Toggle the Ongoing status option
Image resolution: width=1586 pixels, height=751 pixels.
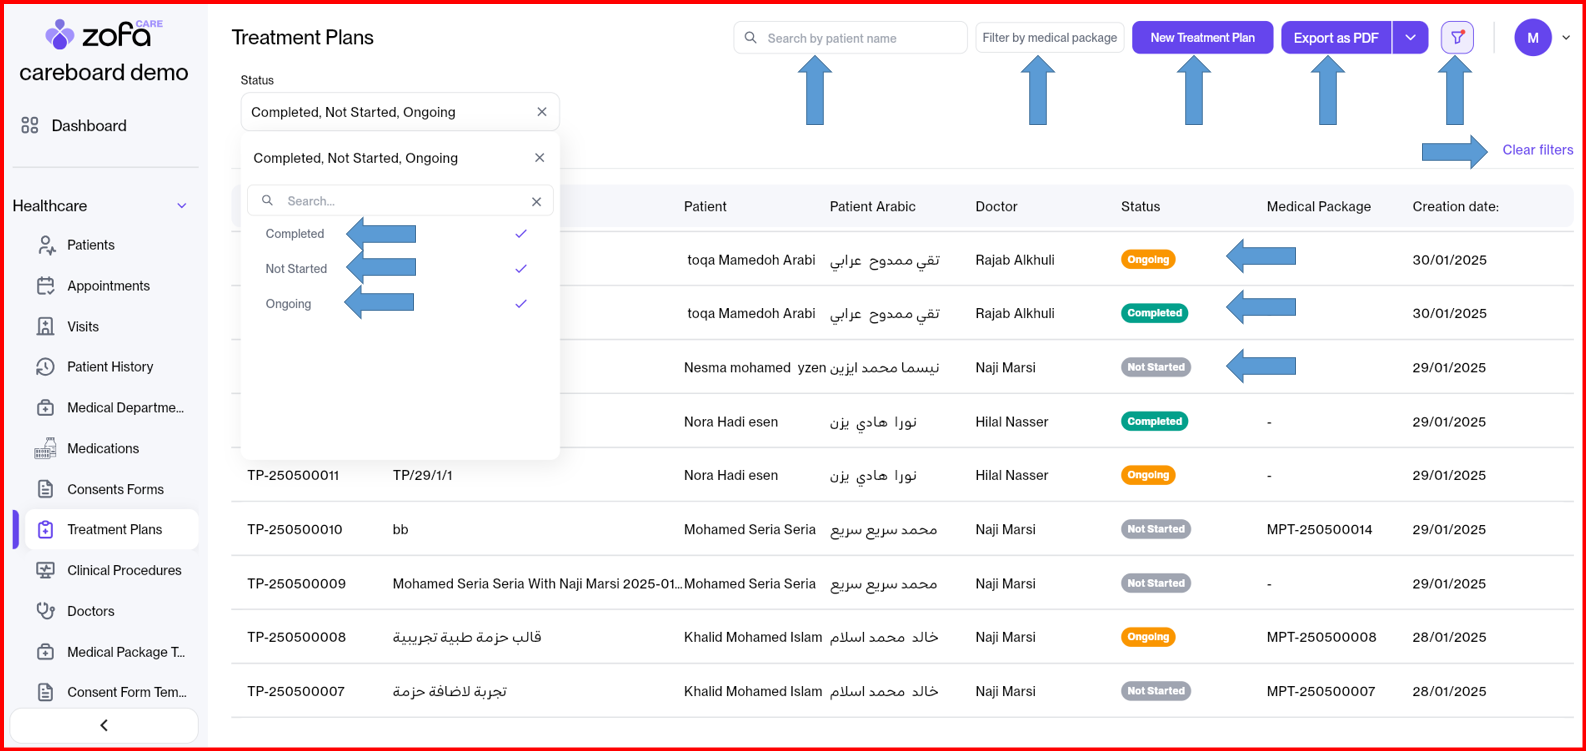pos(288,304)
